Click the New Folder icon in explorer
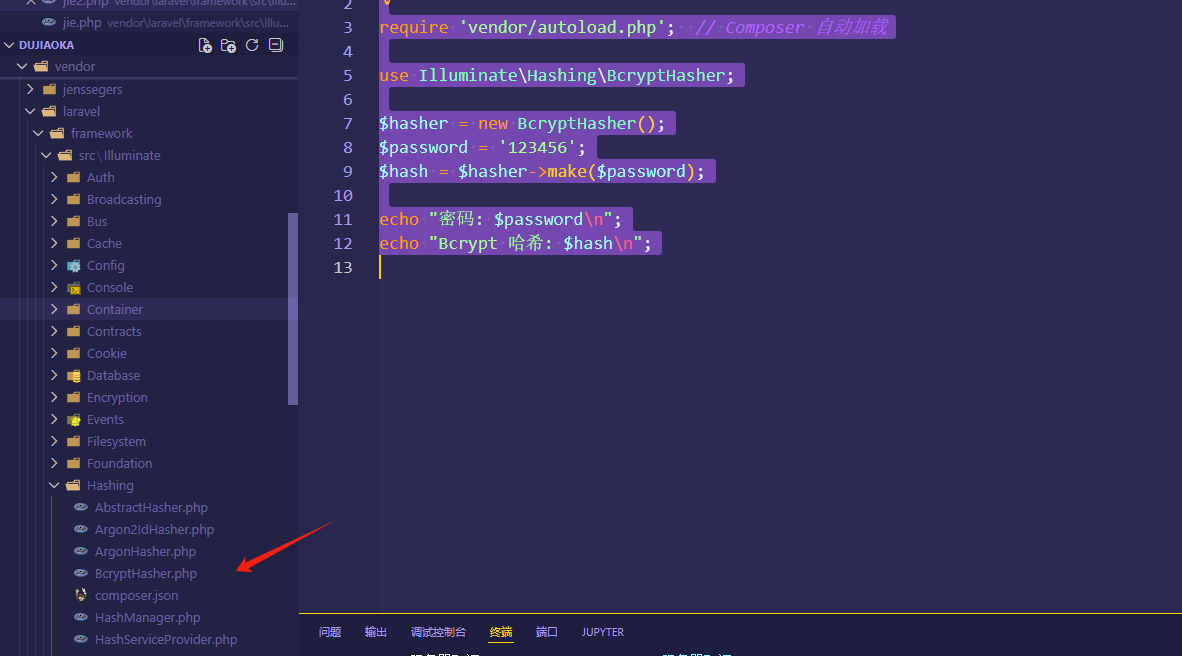 (228, 45)
